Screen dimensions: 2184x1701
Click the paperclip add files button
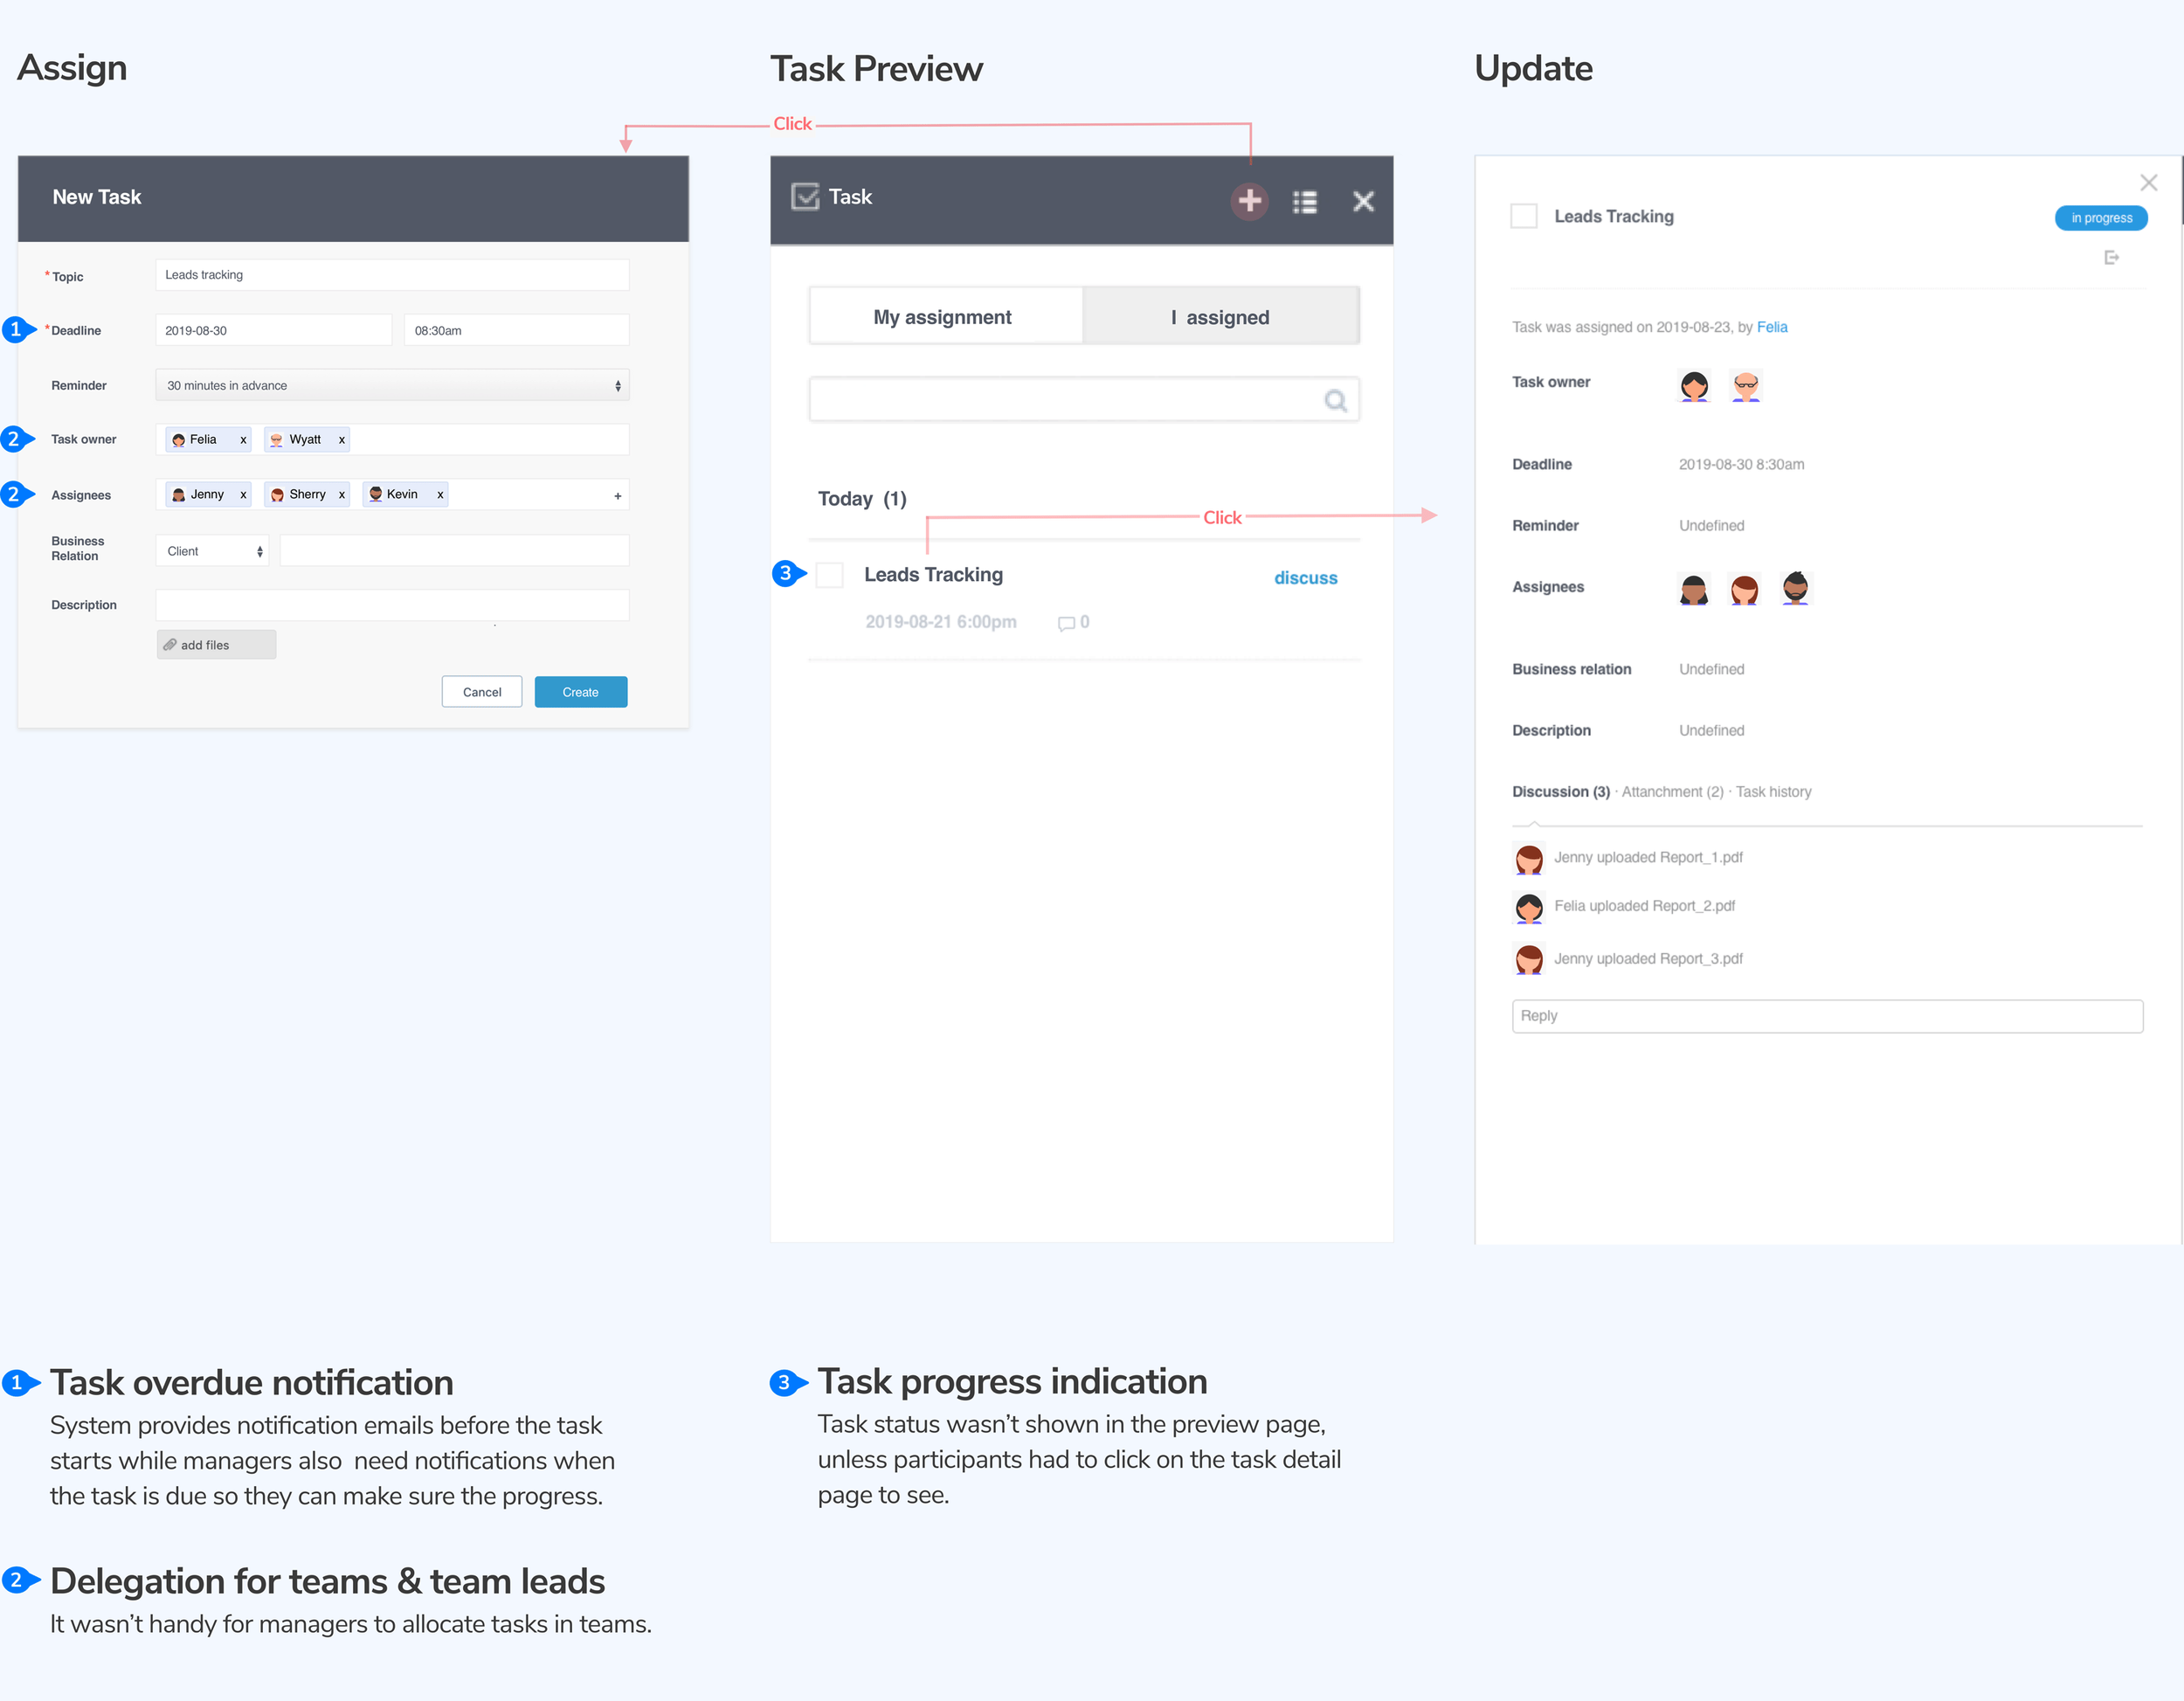point(216,645)
